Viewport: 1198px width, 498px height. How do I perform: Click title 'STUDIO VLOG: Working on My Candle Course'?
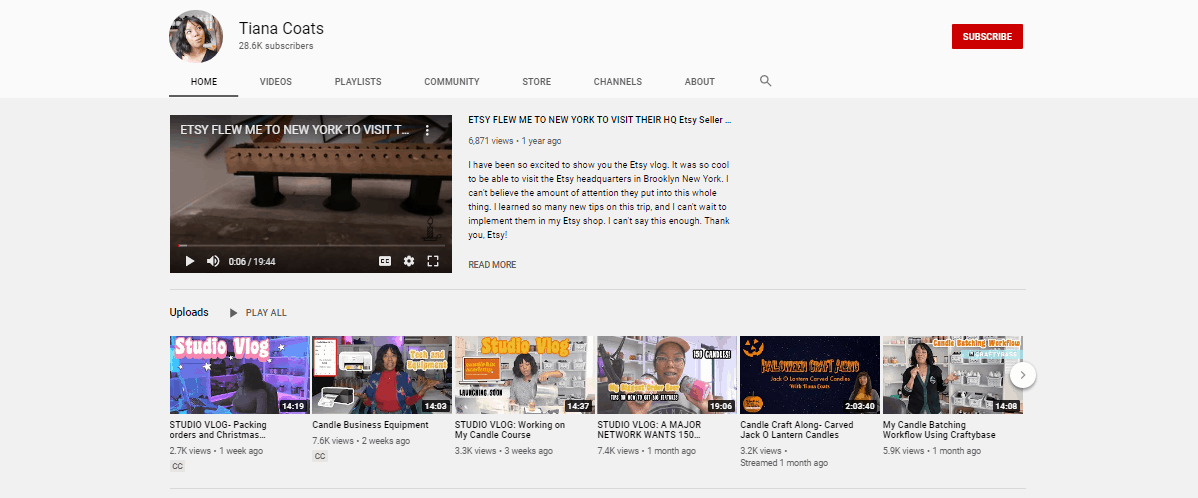[x=510, y=430]
